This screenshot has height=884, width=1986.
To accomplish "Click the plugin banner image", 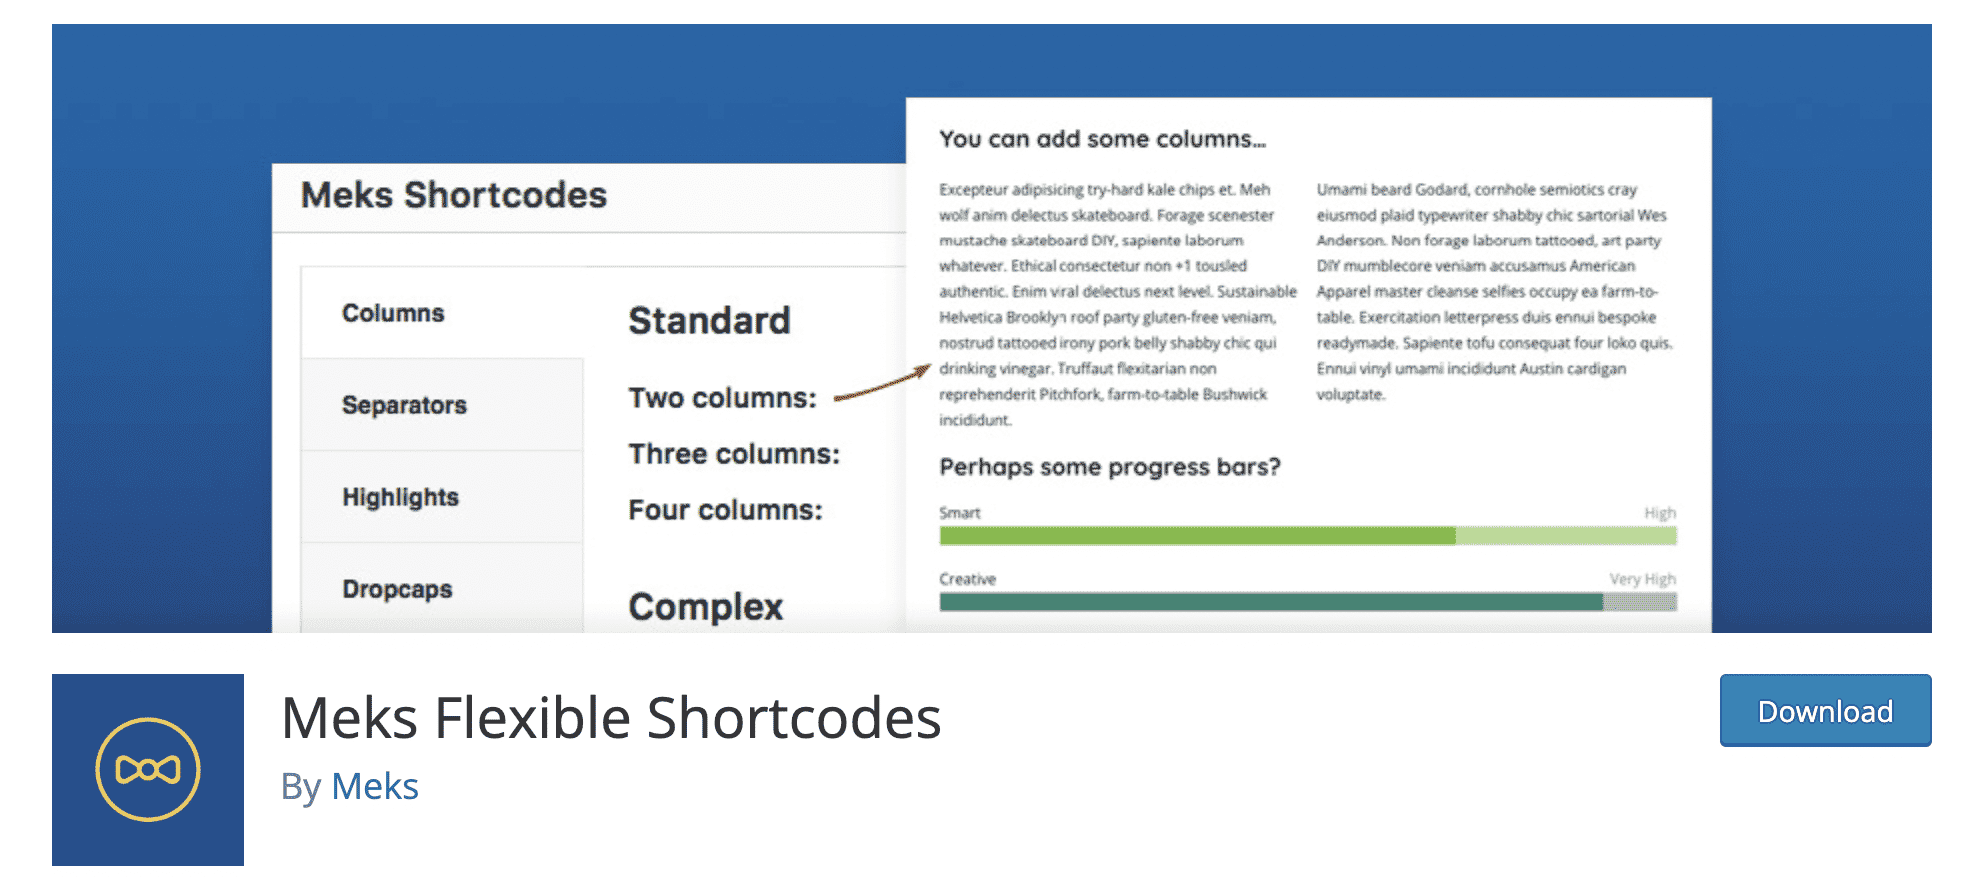I will click(992, 328).
